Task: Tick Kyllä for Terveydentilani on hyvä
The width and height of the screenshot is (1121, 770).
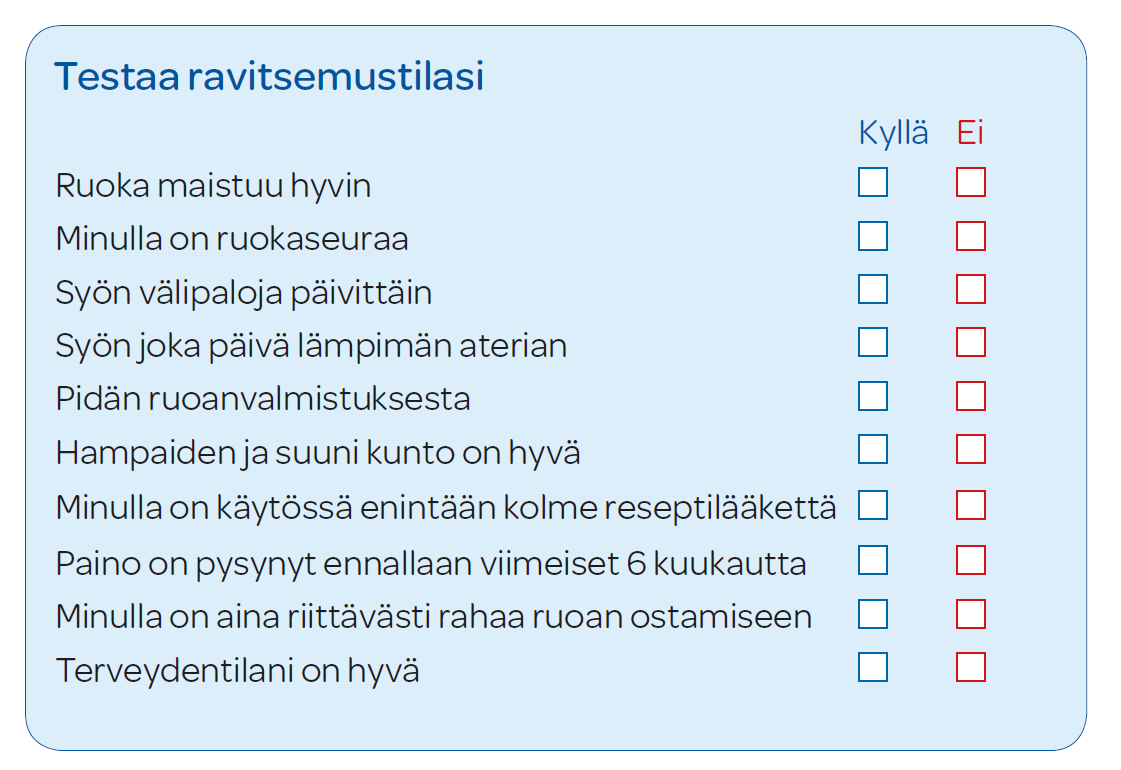Action: [x=873, y=667]
